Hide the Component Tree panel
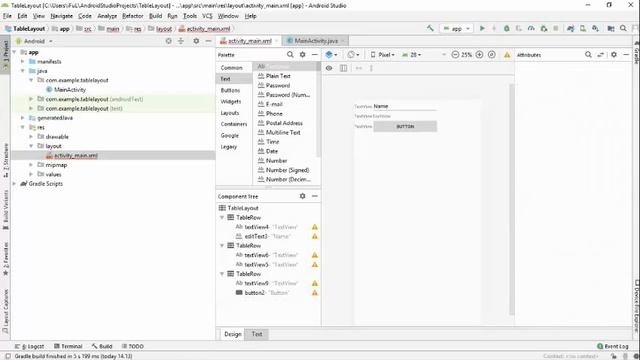Image resolution: width=640 pixels, height=360 pixels. click(x=315, y=196)
